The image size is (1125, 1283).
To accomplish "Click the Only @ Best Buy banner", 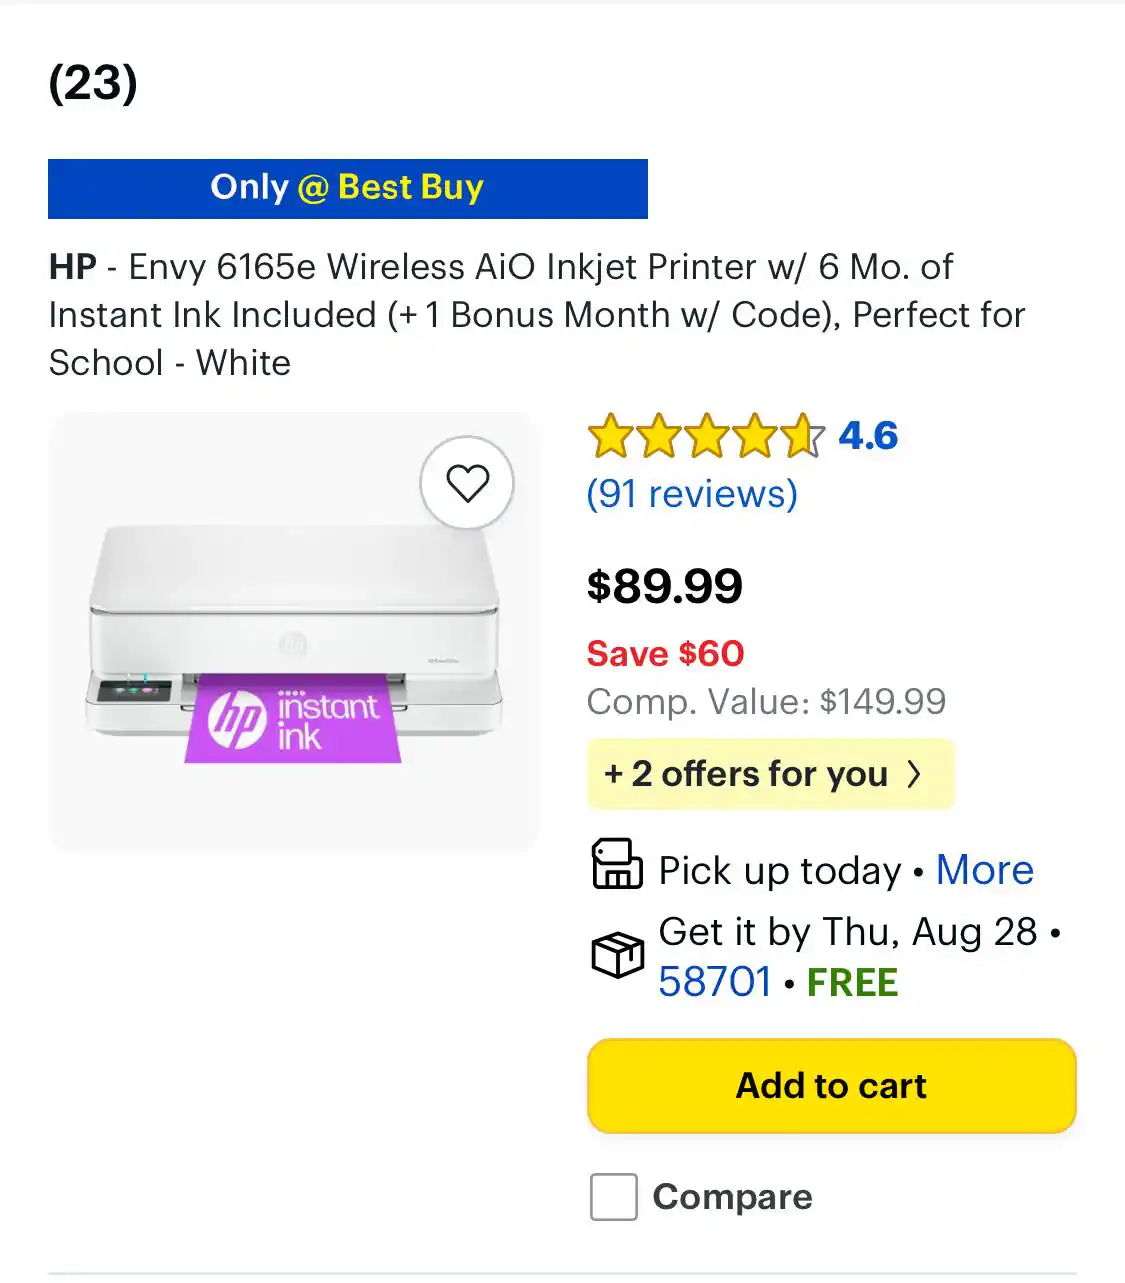I will click(x=347, y=188).
